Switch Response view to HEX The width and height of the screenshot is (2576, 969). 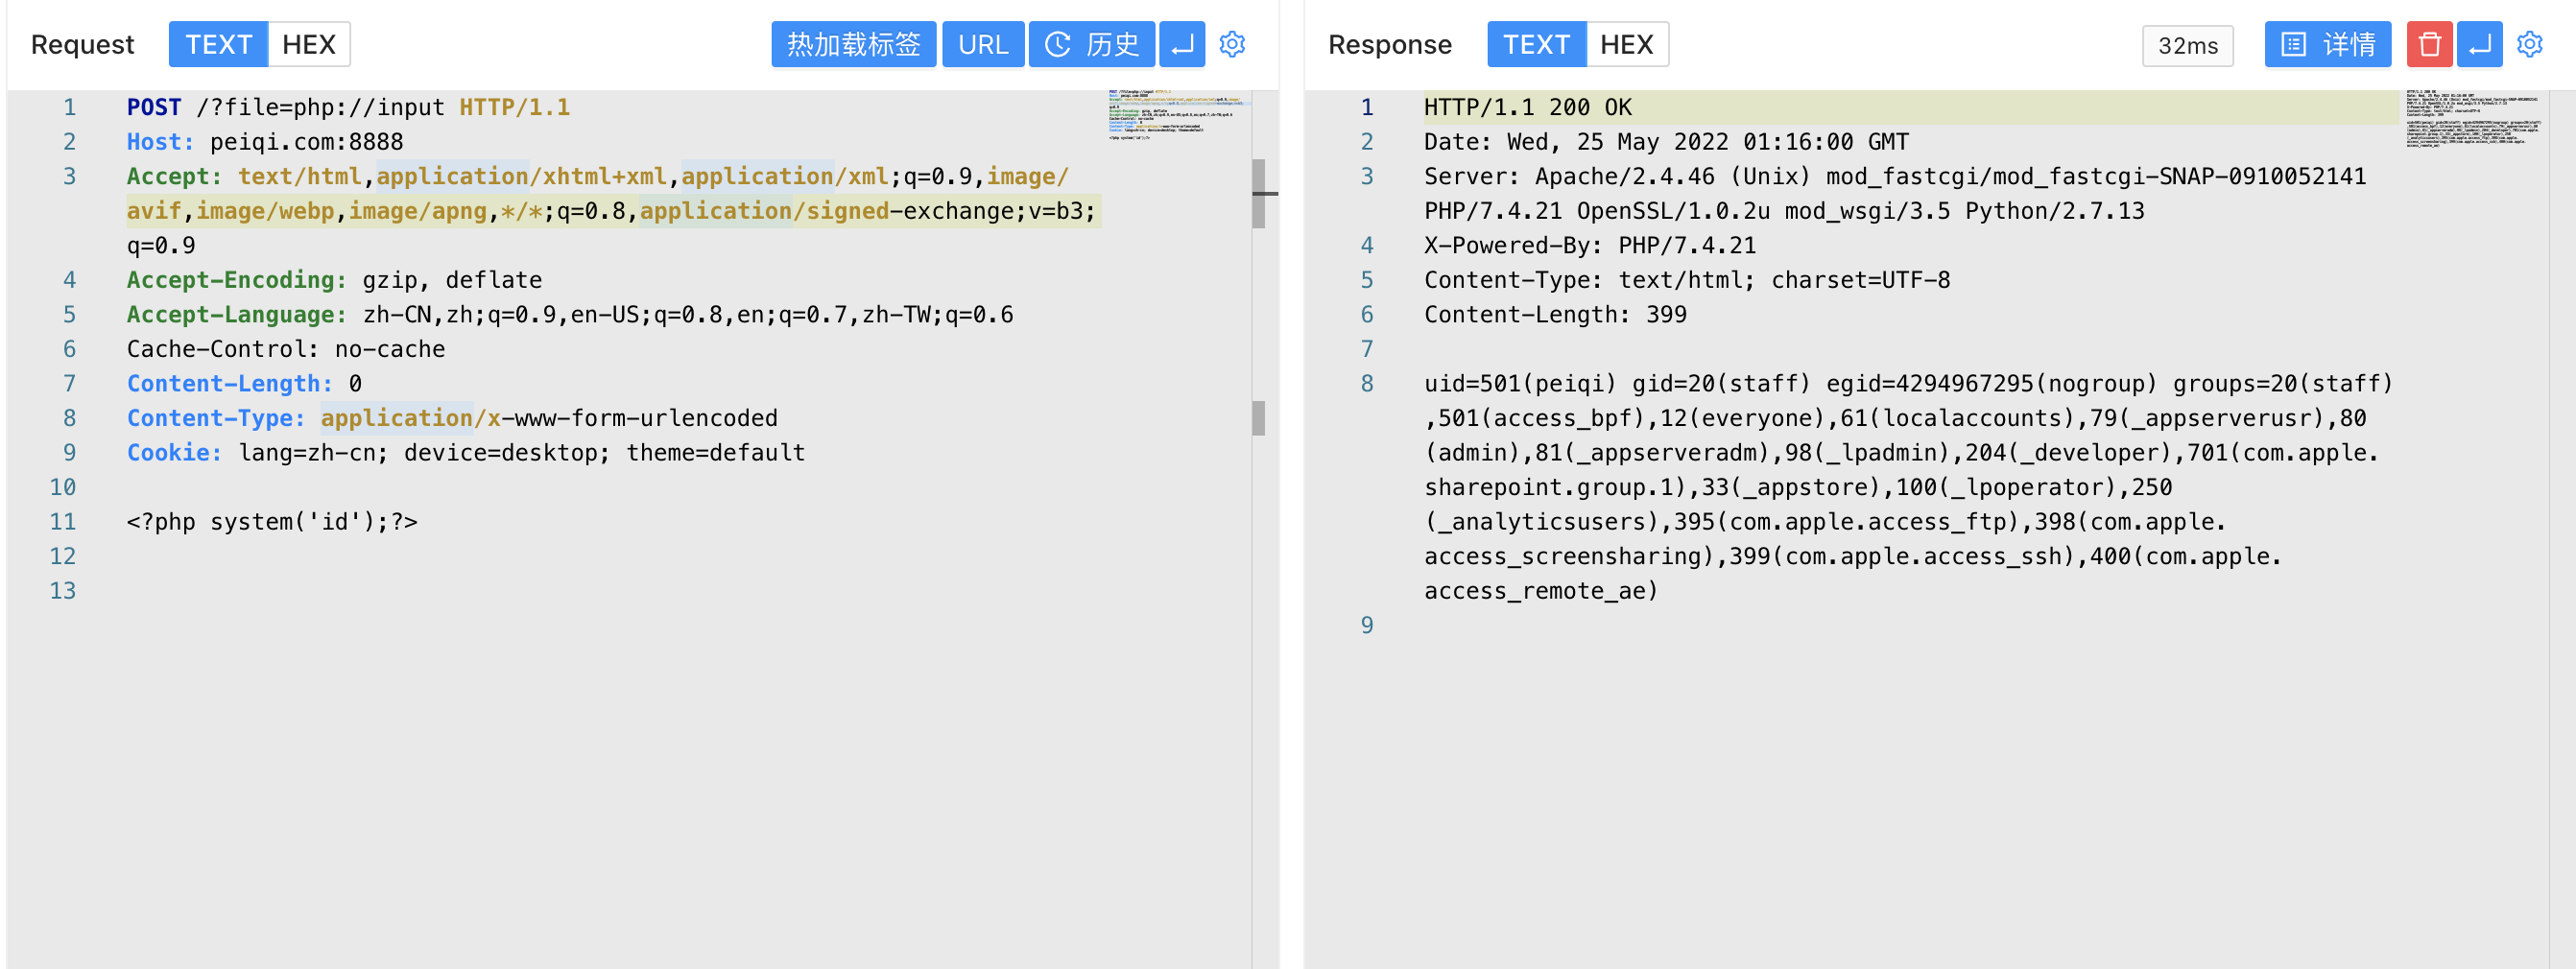pyautogui.click(x=1627, y=44)
